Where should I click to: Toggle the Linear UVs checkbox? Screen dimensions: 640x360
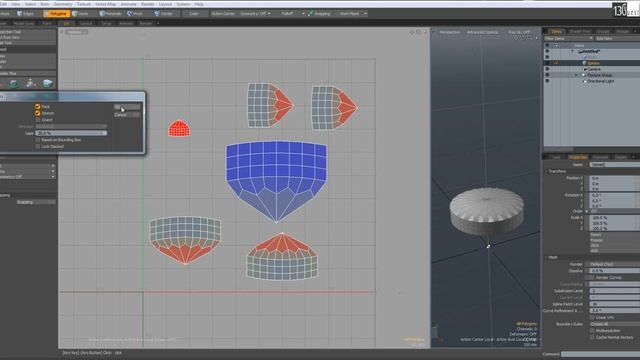tap(592, 317)
